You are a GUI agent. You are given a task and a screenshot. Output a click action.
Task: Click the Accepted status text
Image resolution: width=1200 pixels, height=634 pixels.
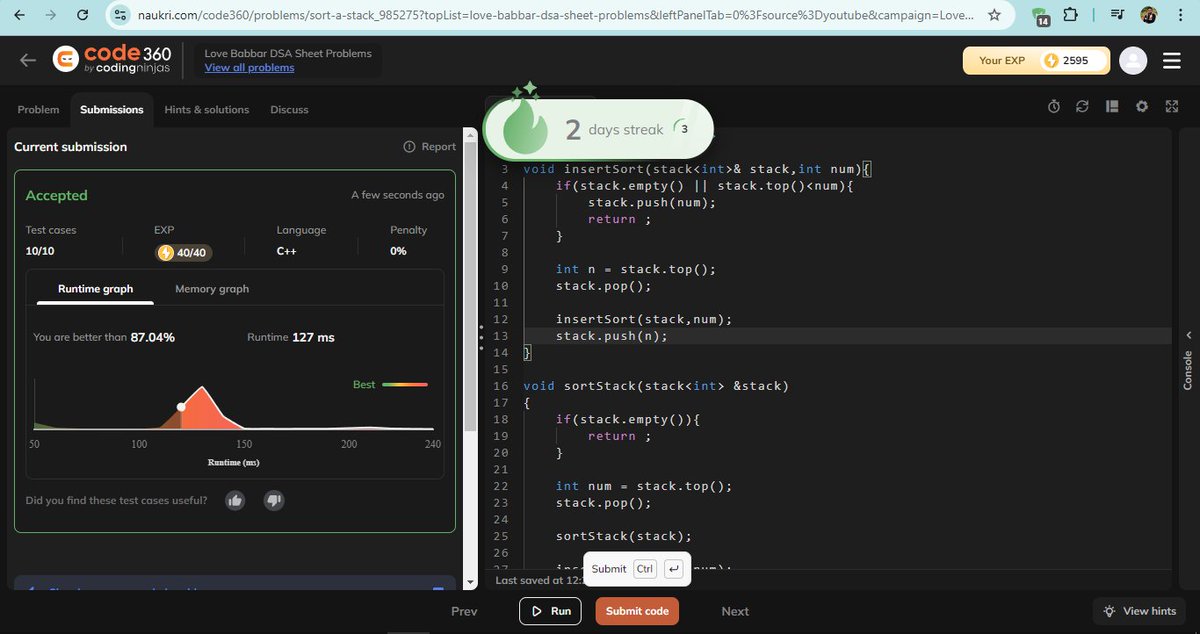[57, 195]
